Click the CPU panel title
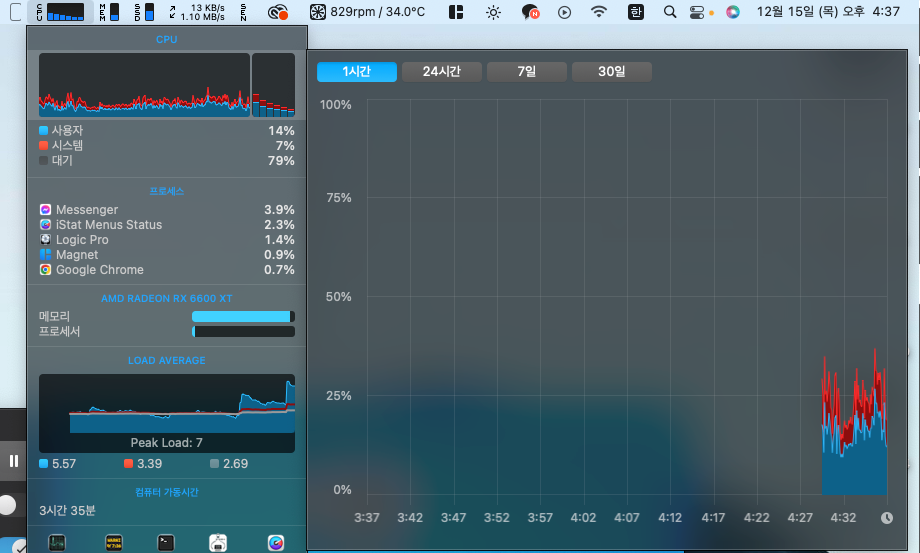 click(167, 39)
